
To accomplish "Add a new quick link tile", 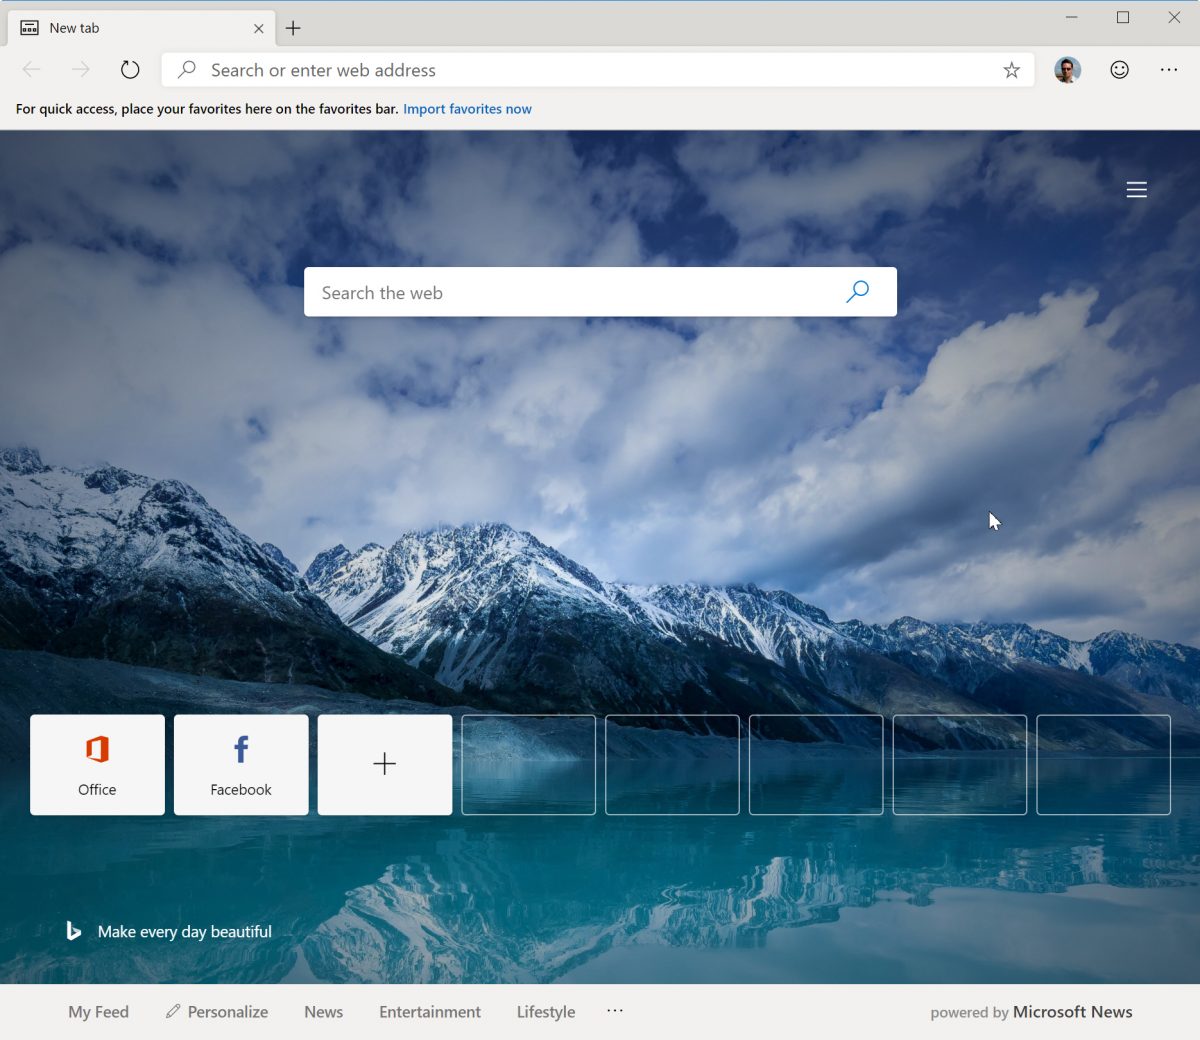I will coord(385,765).
